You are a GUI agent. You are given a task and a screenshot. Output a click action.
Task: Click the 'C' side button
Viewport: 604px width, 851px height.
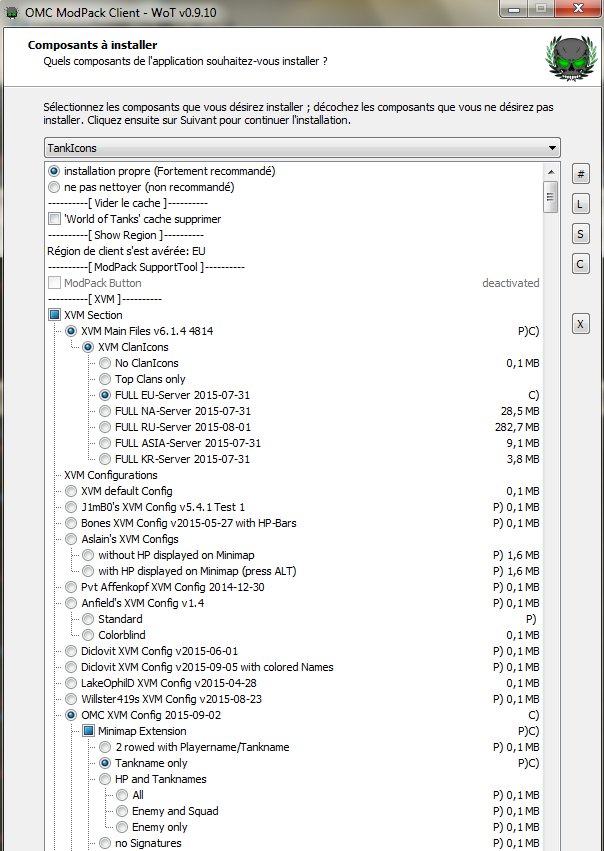click(580, 264)
